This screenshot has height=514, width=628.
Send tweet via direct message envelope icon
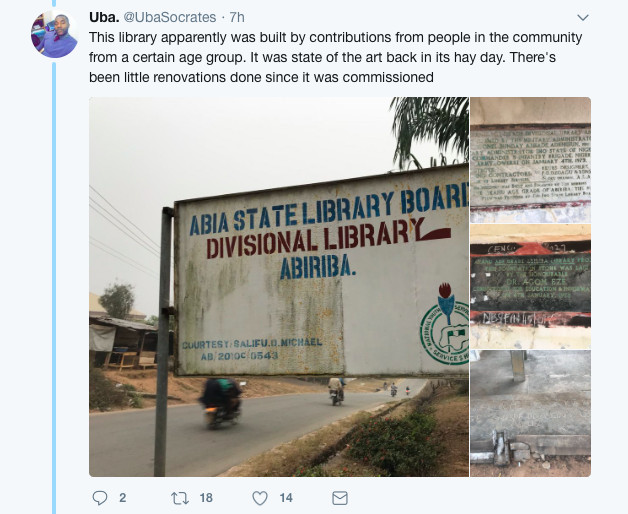pos(340,498)
